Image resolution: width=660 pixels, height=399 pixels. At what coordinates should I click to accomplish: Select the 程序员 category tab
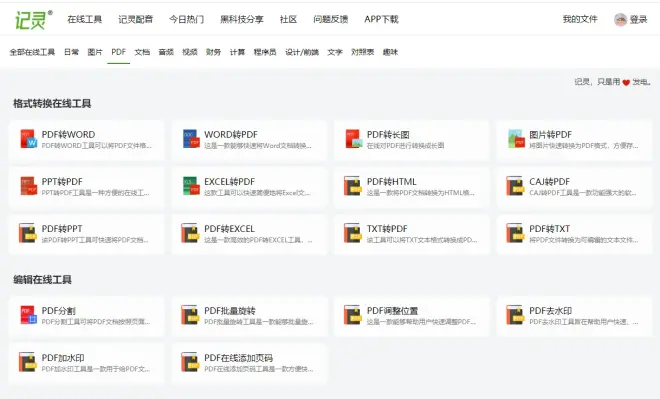[x=265, y=52]
